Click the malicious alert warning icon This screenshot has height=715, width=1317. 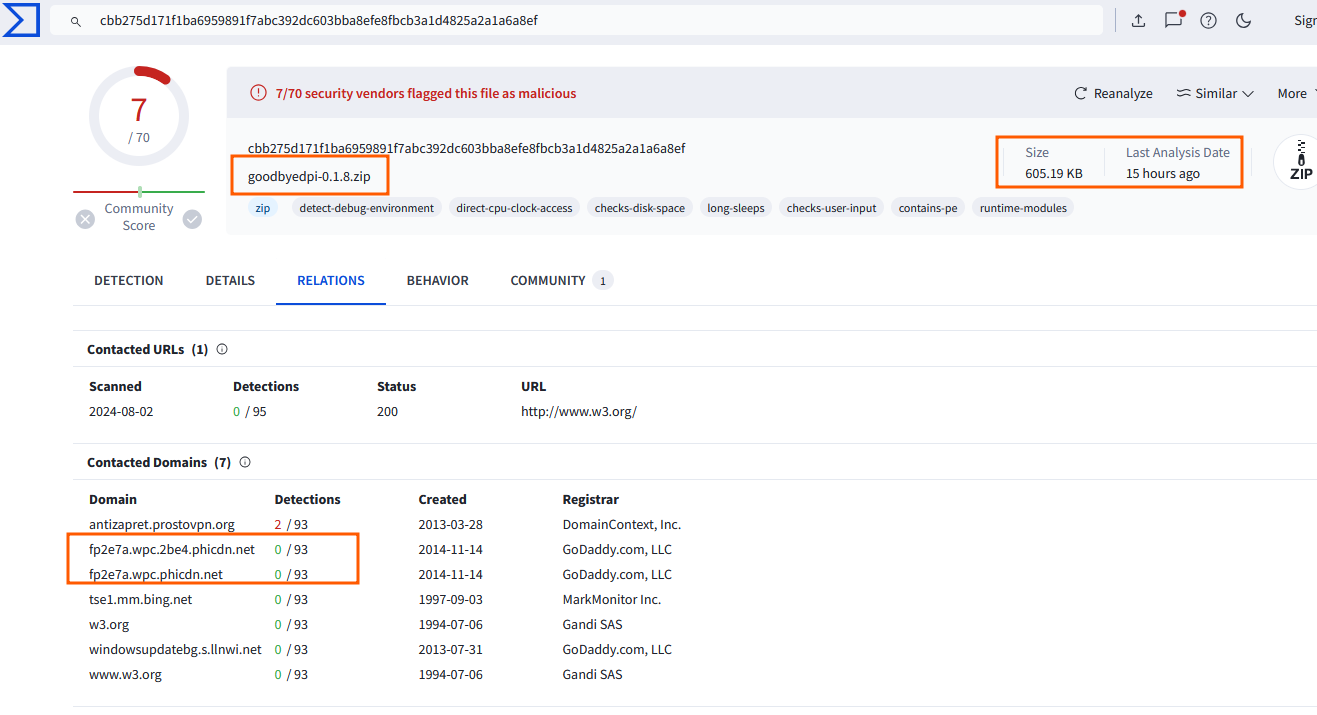pos(258,93)
